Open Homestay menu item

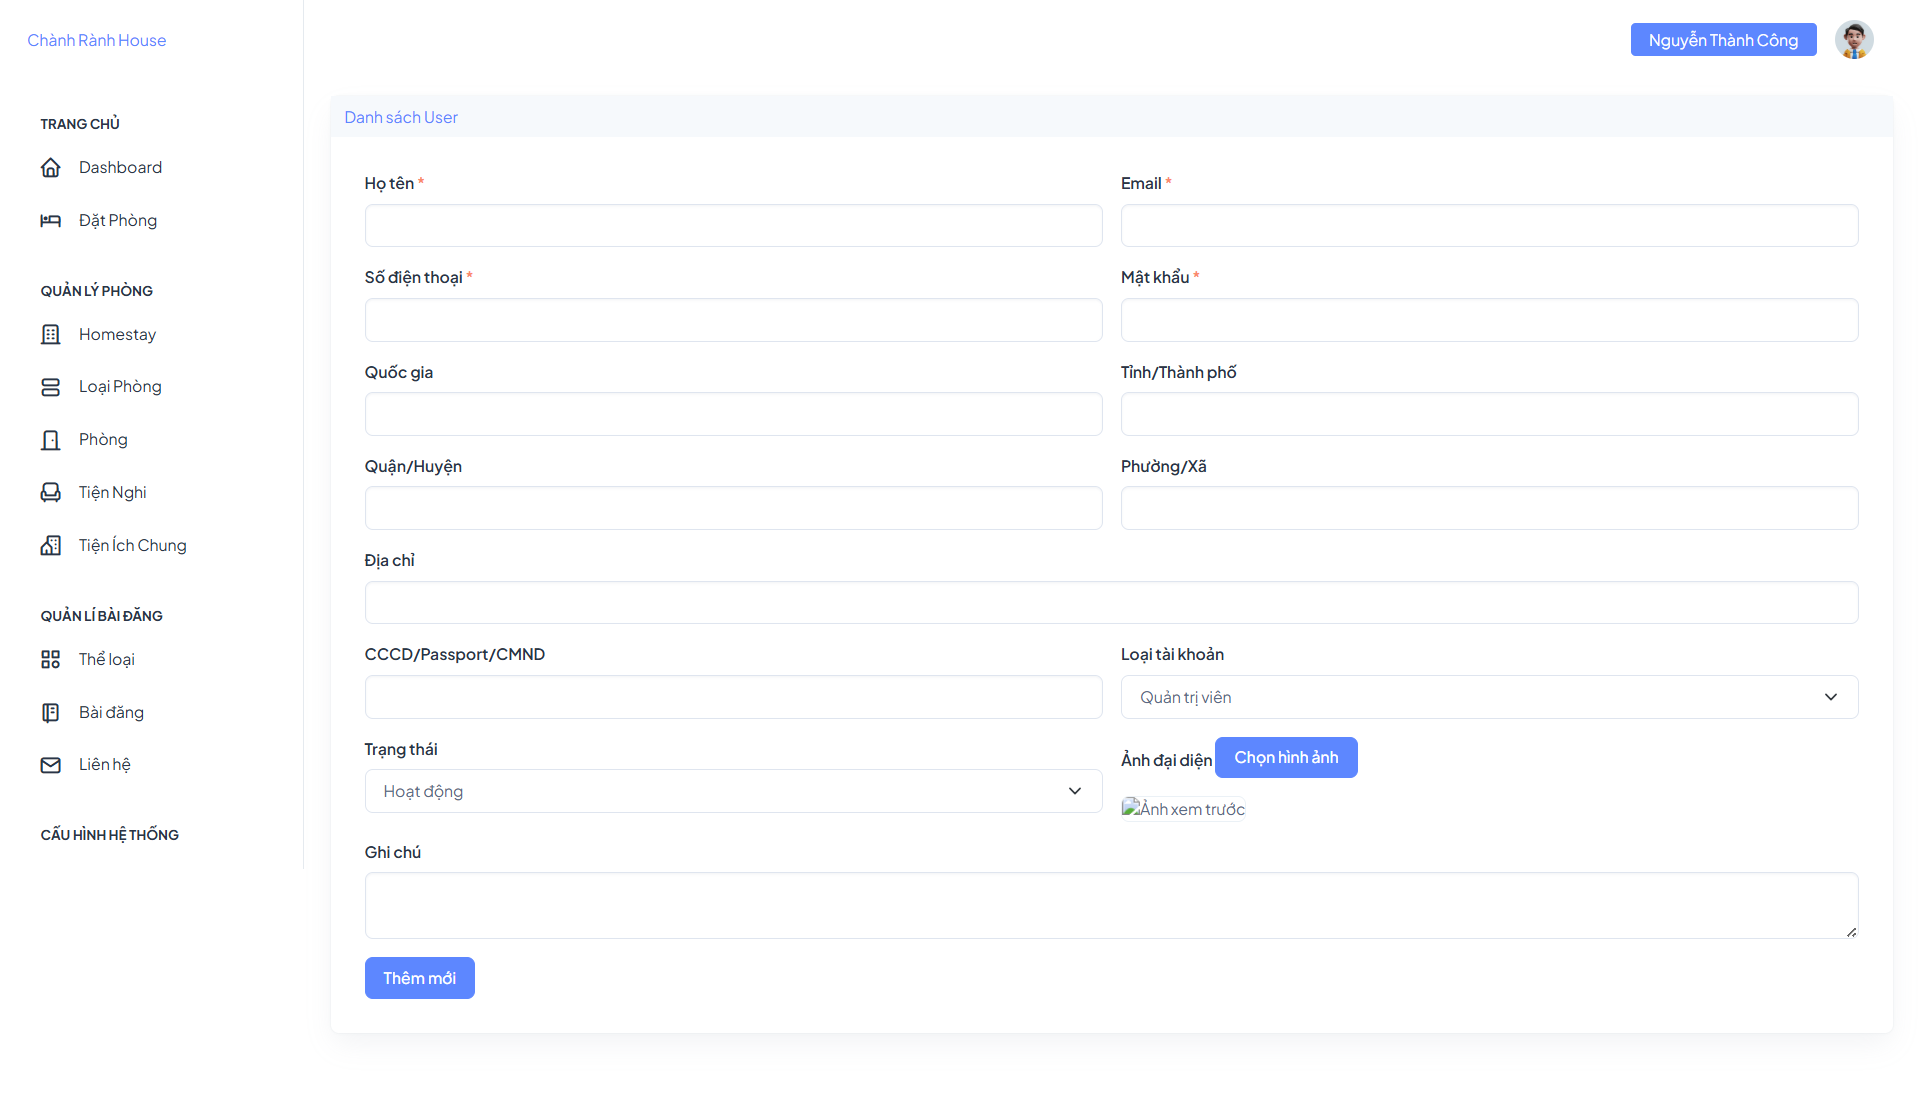[117, 335]
